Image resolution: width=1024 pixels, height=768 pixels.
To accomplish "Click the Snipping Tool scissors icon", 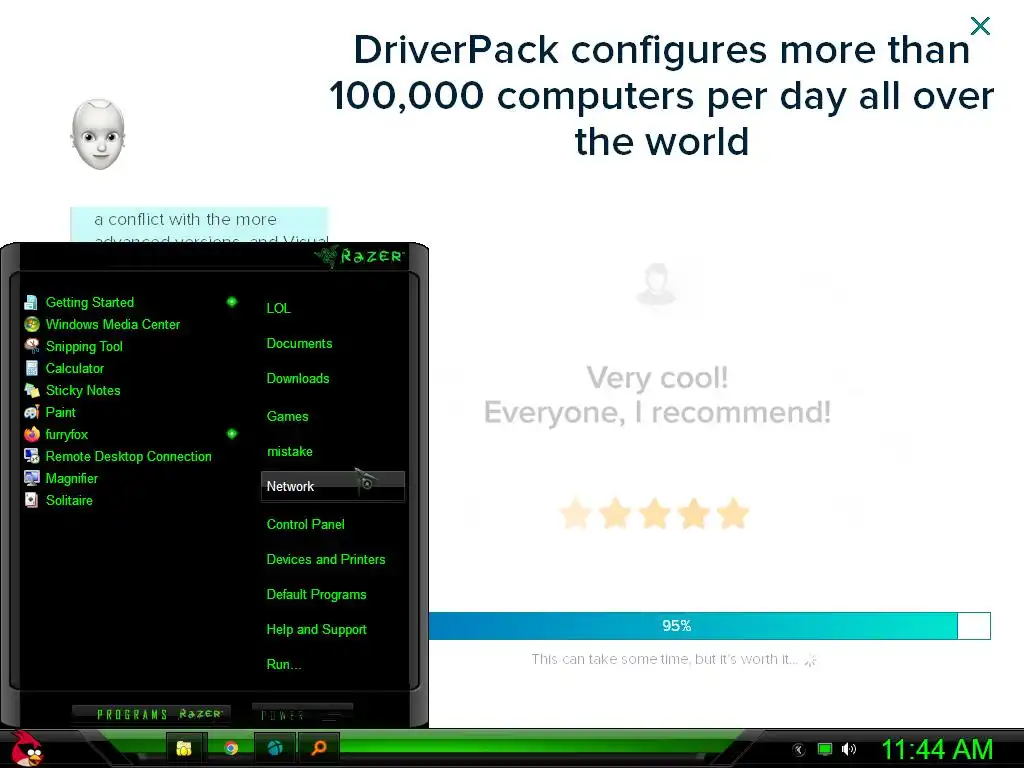I will [31, 346].
